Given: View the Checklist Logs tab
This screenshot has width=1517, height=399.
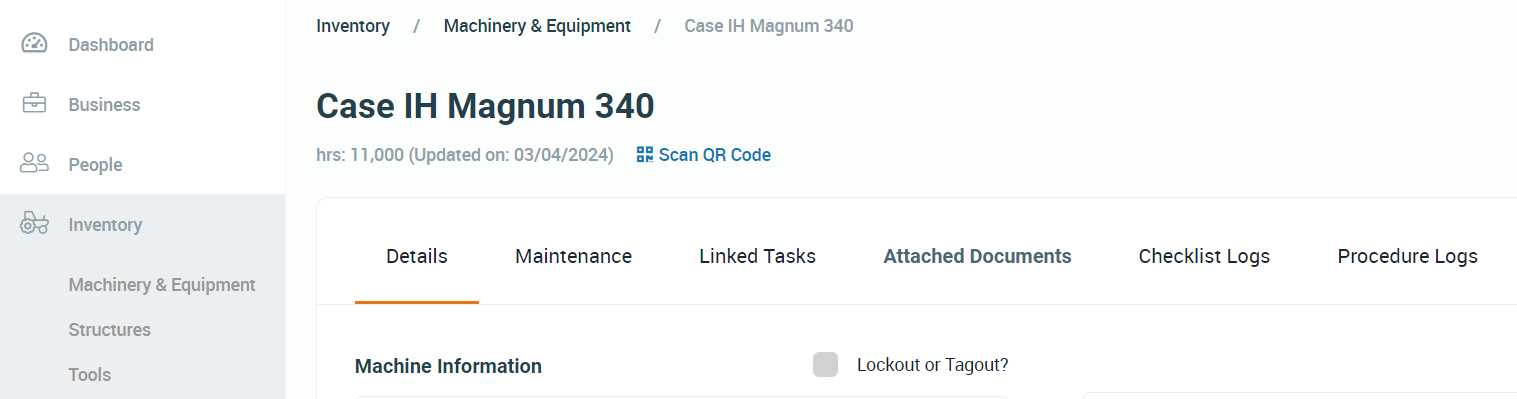Looking at the screenshot, I should coord(1204,256).
